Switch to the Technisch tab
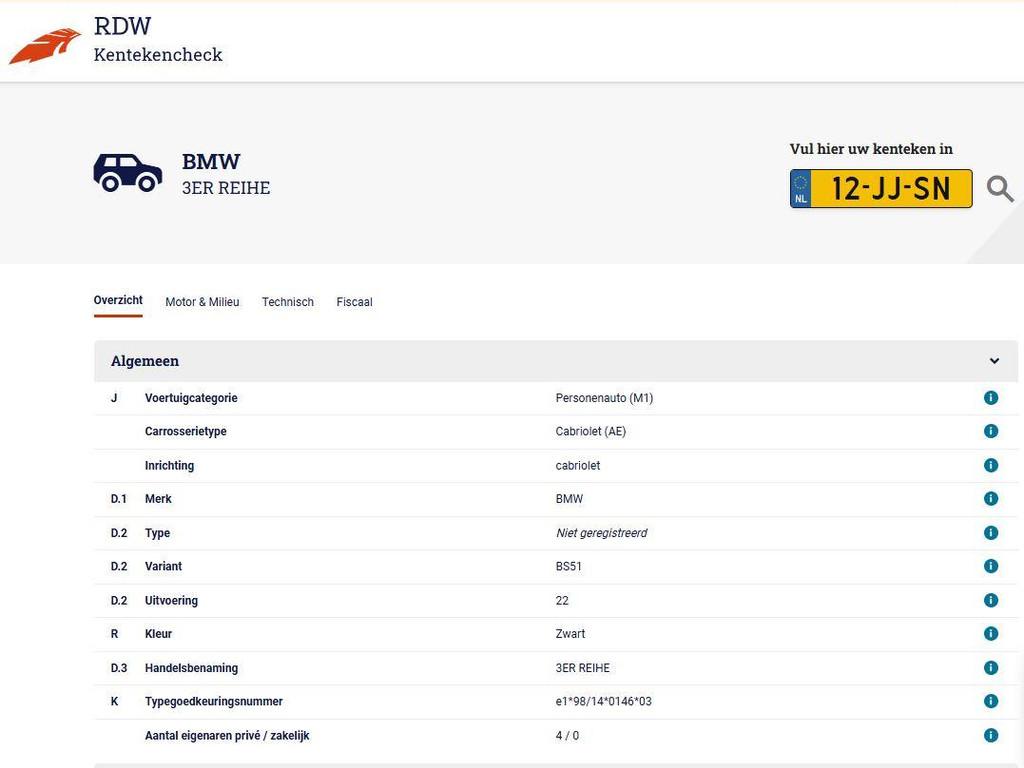The width and height of the screenshot is (1024, 768). pyautogui.click(x=288, y=302)
